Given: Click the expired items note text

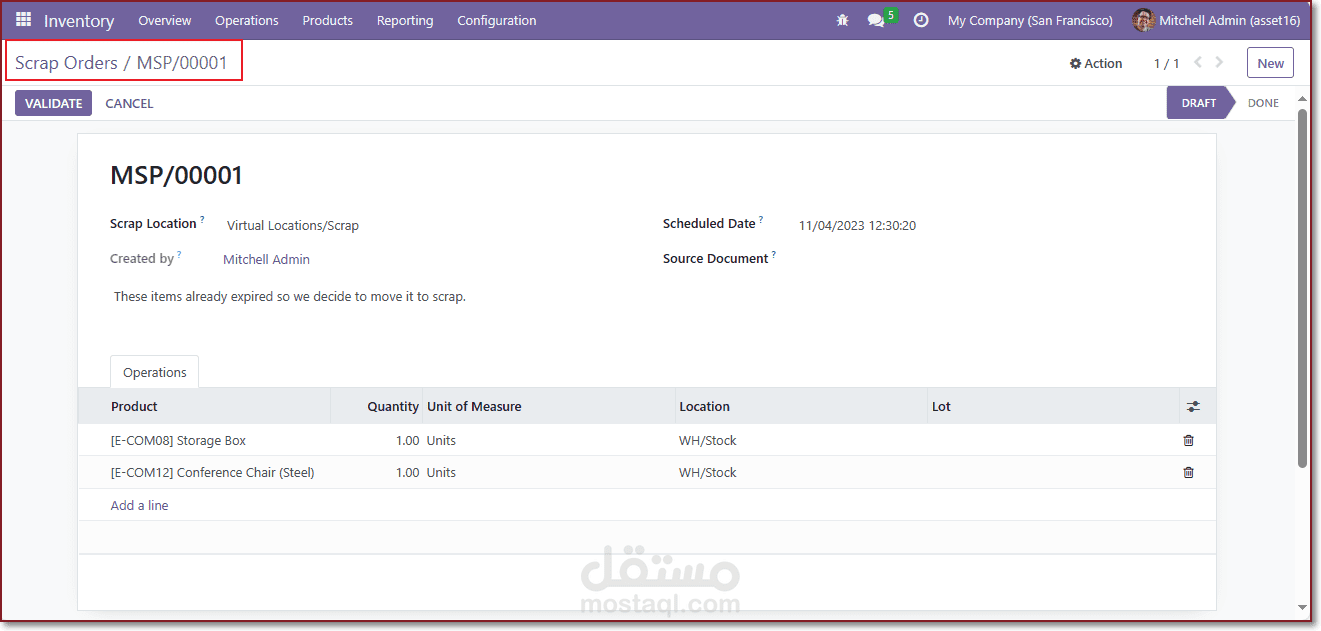Looking at the screenshot, I should pos(290,297).
